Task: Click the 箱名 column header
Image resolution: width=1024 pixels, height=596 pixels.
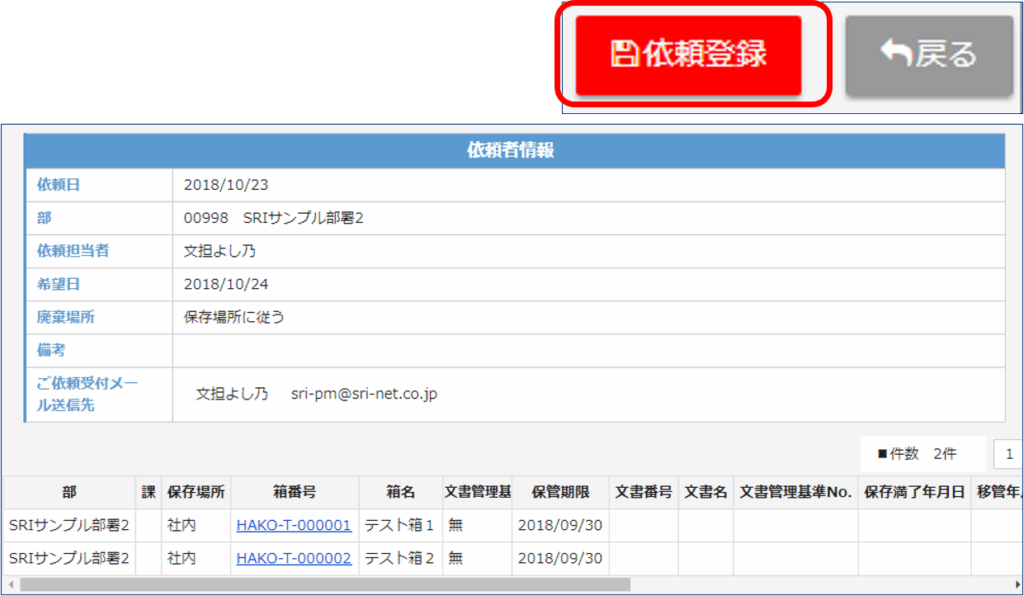Action: (x=400, y=492)
